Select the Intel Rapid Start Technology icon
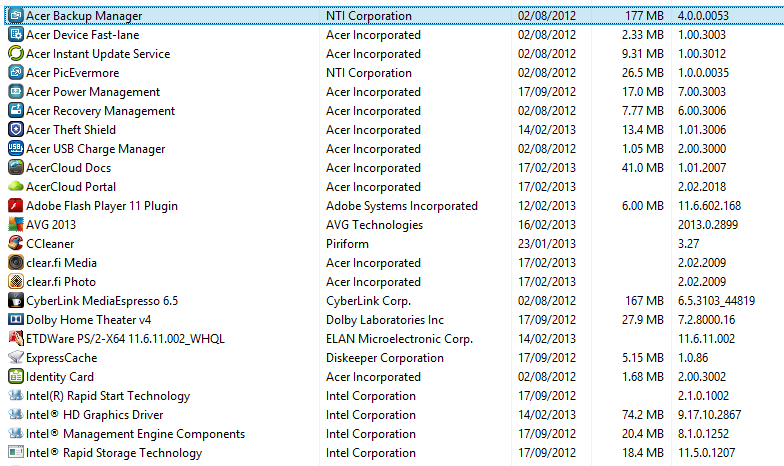Screen dimensions: 784x466 (16, 396)
